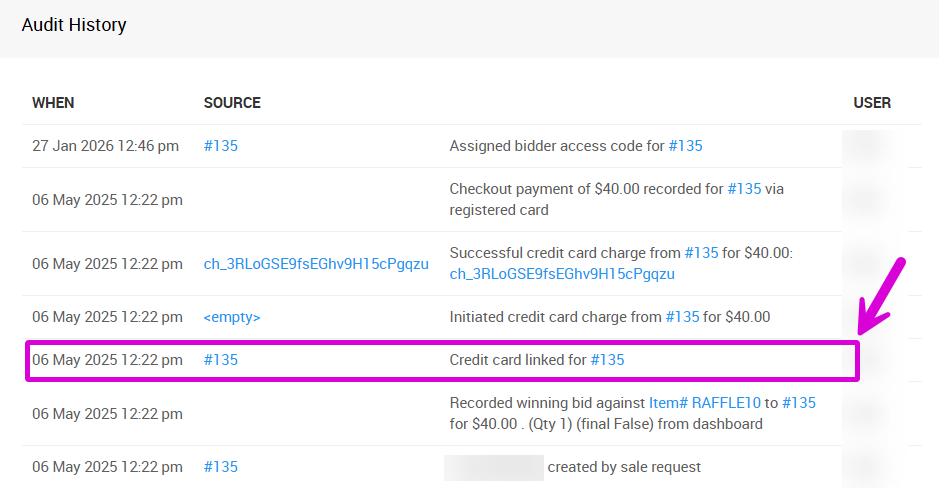
Task: Click the USER column header
Action: click(x=872, y=103)
